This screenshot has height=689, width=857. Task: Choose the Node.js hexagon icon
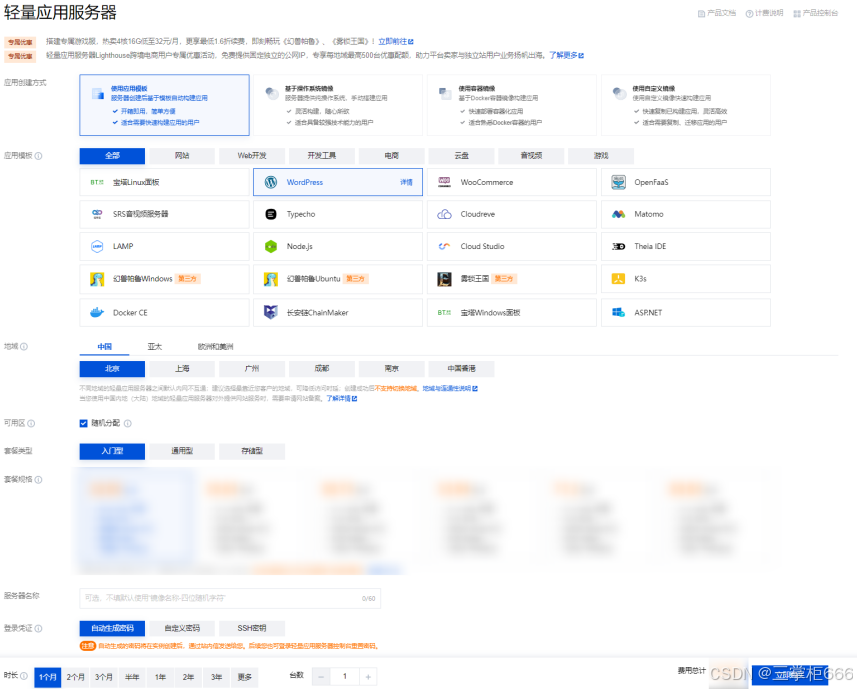pyautogui.click(x=271, y=246)
